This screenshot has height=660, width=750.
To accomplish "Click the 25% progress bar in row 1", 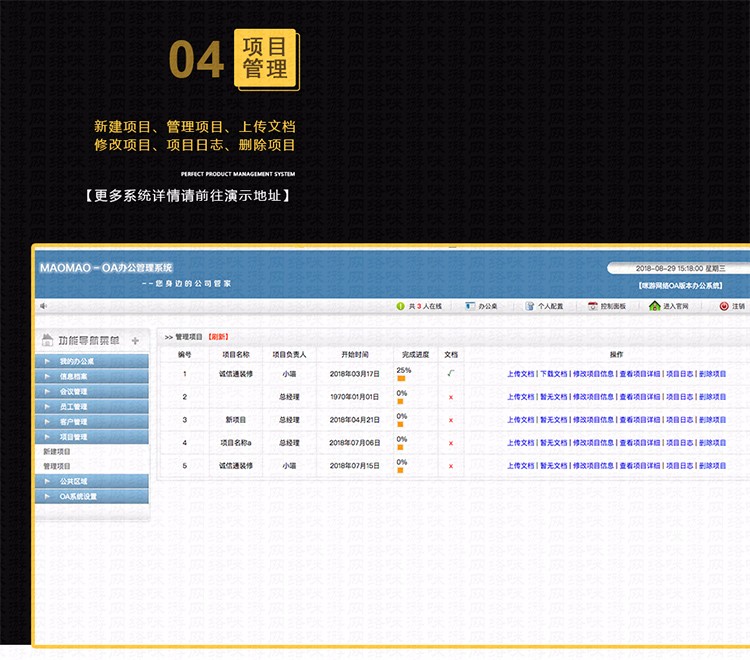I will click(401, 378).
